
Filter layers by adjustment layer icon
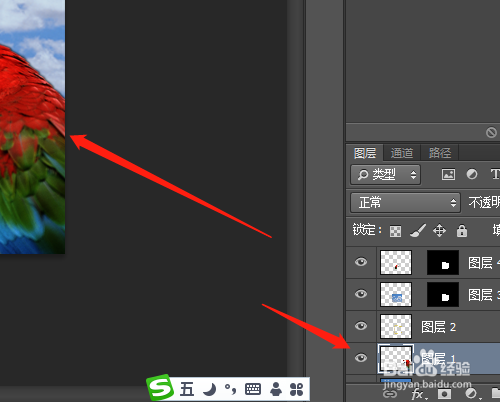pos(472,174)
